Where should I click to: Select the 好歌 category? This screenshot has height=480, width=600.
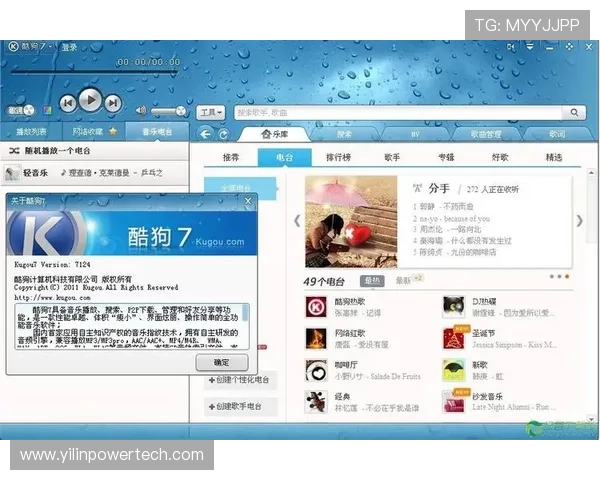[x=500, y=157]
